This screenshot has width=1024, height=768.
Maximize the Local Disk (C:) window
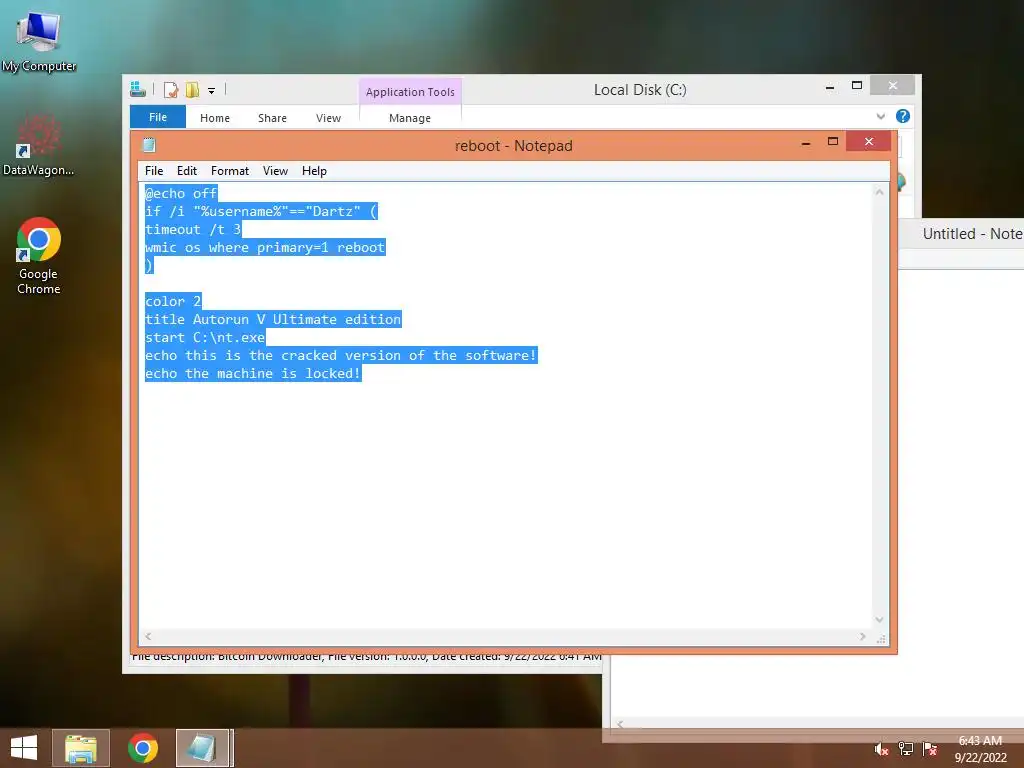click(x=857, y=86)
